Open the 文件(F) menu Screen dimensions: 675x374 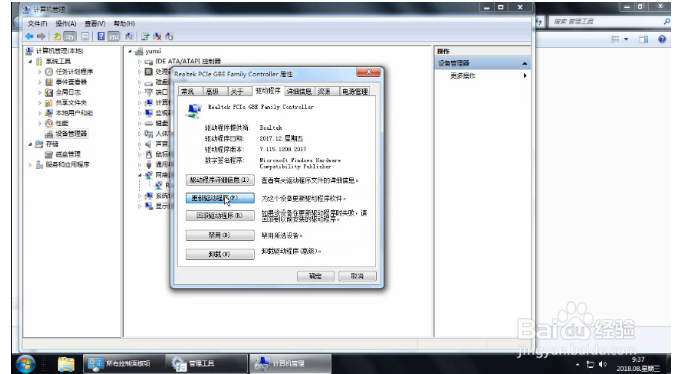37,23
